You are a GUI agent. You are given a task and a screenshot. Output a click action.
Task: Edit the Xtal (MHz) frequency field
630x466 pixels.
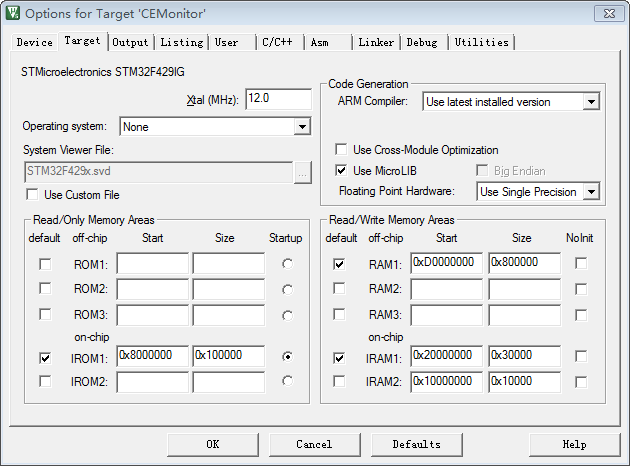point(278,99)
